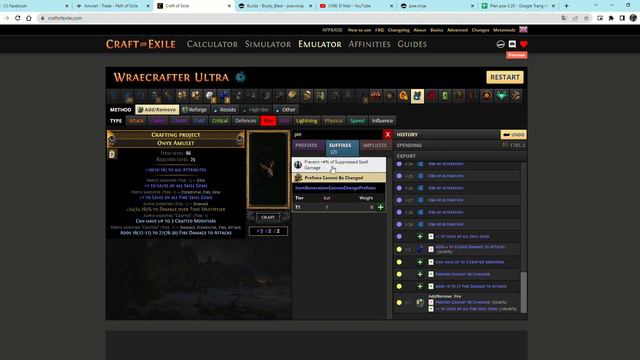Select Prefixes Cannot Be Changed modifier
Viewport: 640px width, 360px height.
coord(339,178)
